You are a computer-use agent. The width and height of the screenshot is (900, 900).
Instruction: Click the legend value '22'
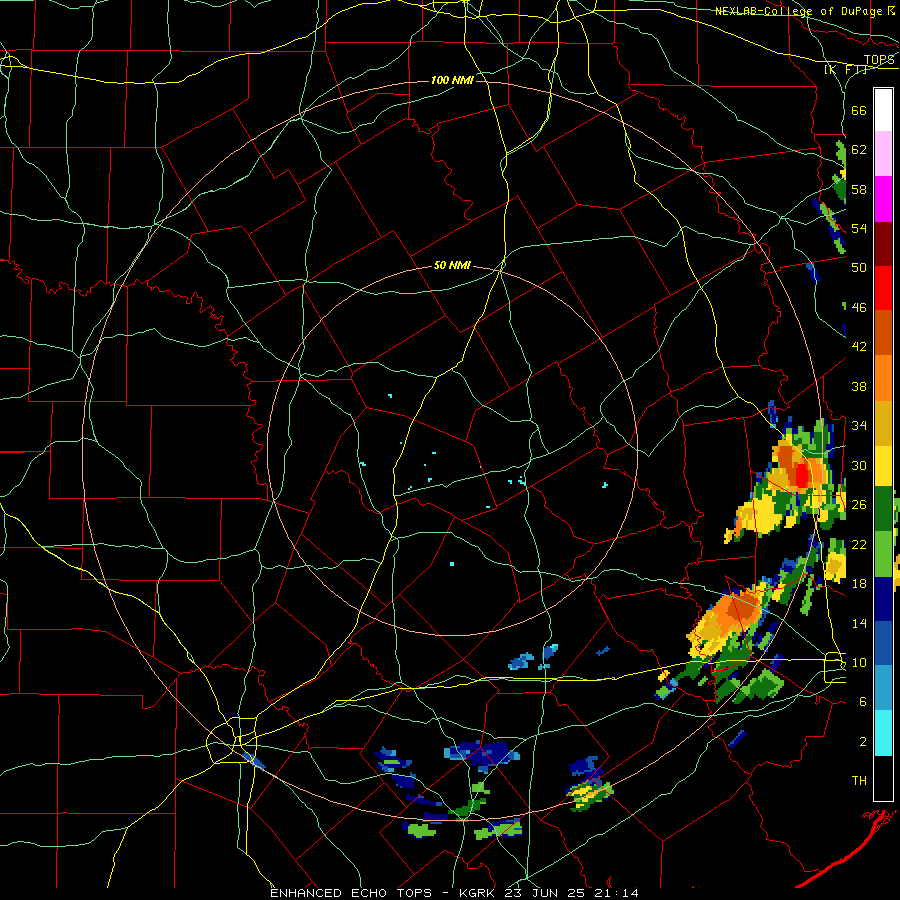[x=859, y=544]
